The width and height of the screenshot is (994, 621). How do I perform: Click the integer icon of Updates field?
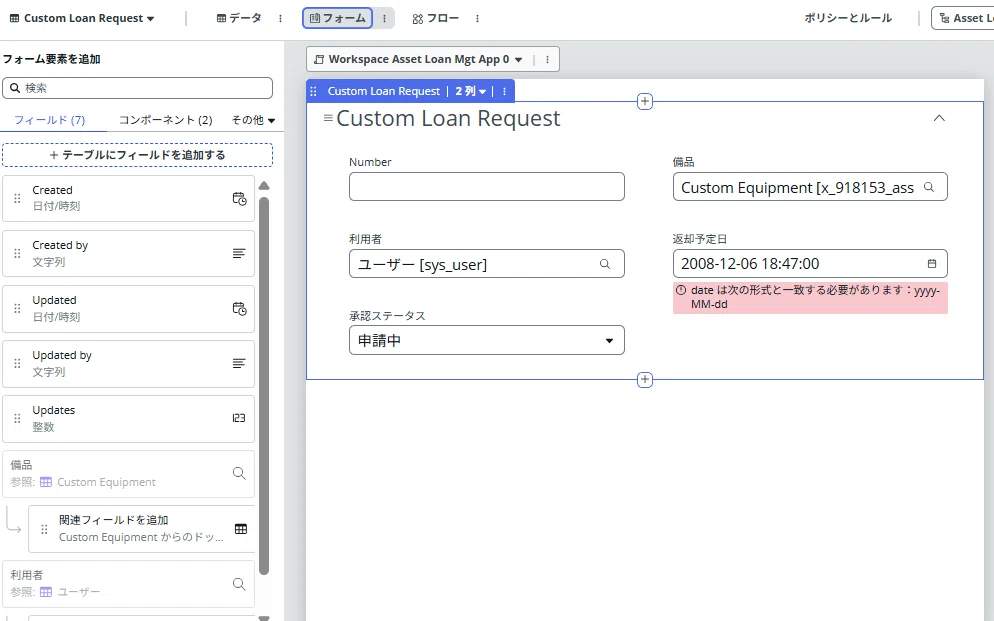[x=239, y=418]
